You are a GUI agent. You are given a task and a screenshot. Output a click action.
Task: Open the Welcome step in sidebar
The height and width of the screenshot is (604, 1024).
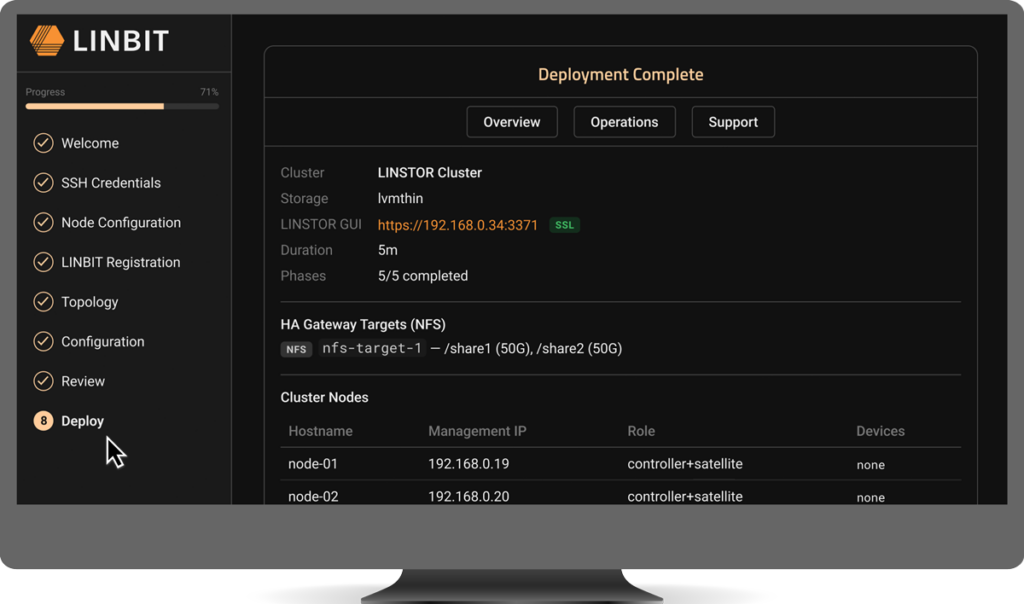click(90, 143)
